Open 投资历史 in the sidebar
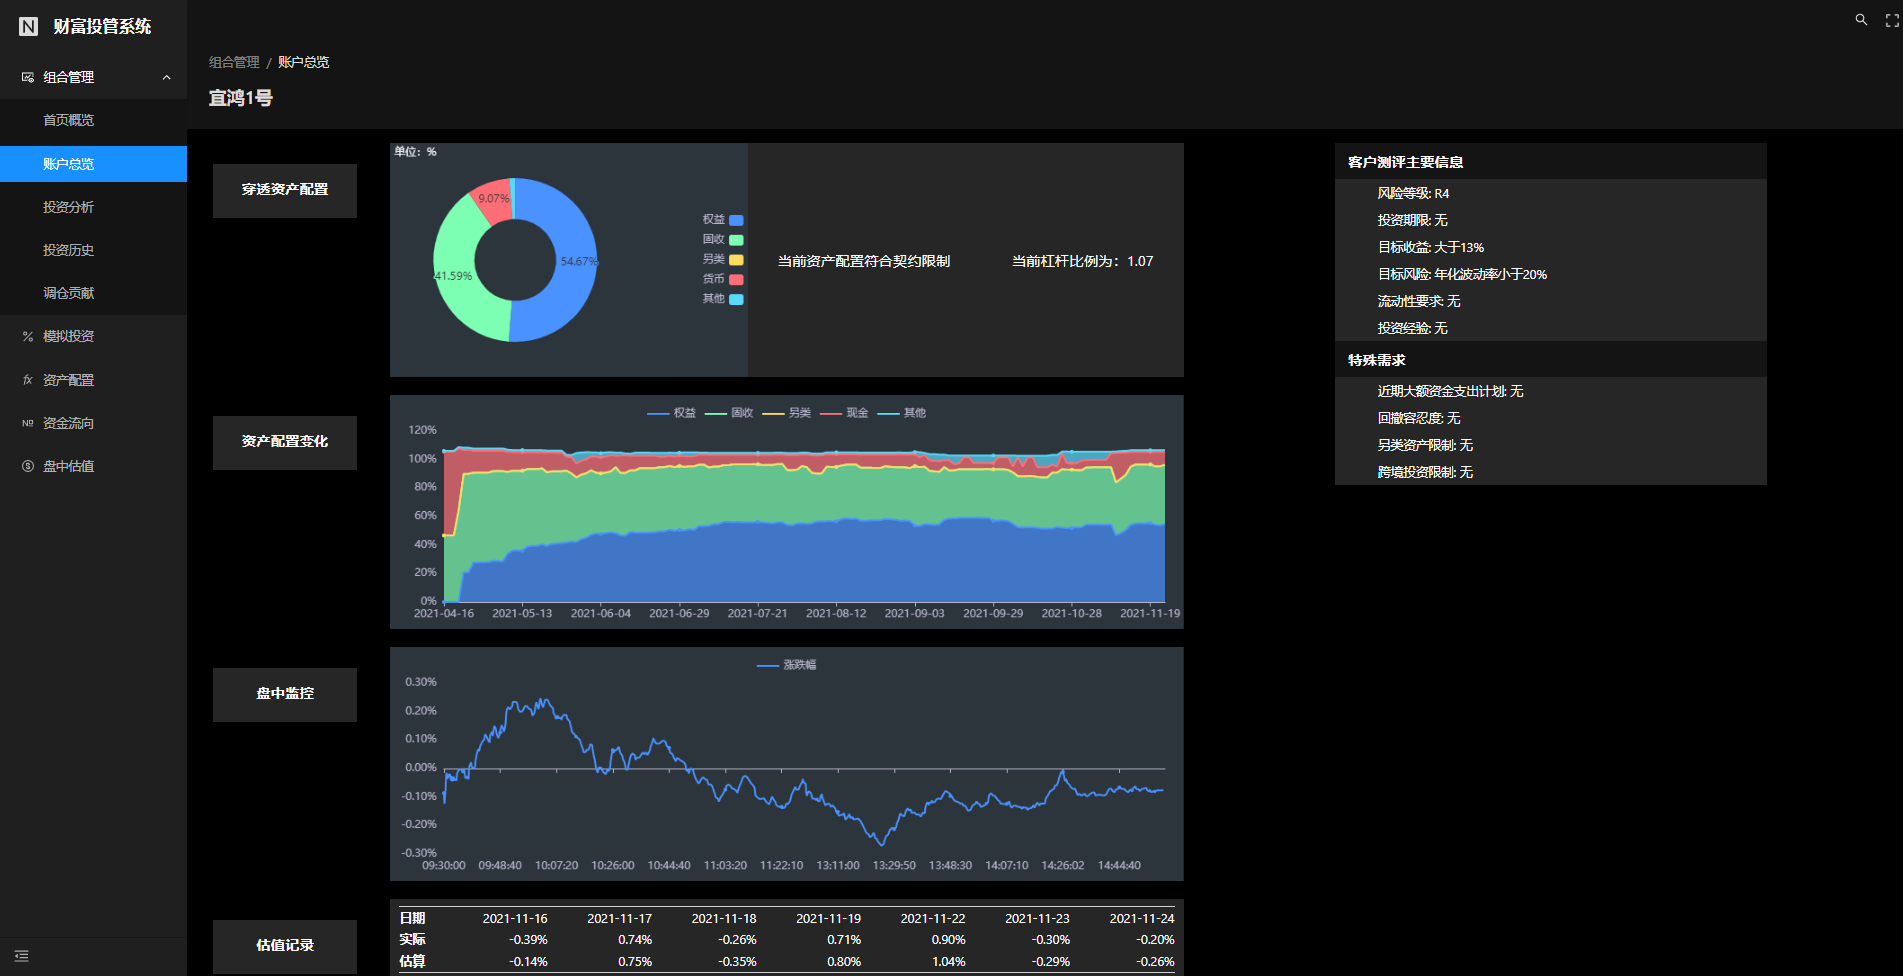This screenshot has width=1903, height=976. [93, 250]
